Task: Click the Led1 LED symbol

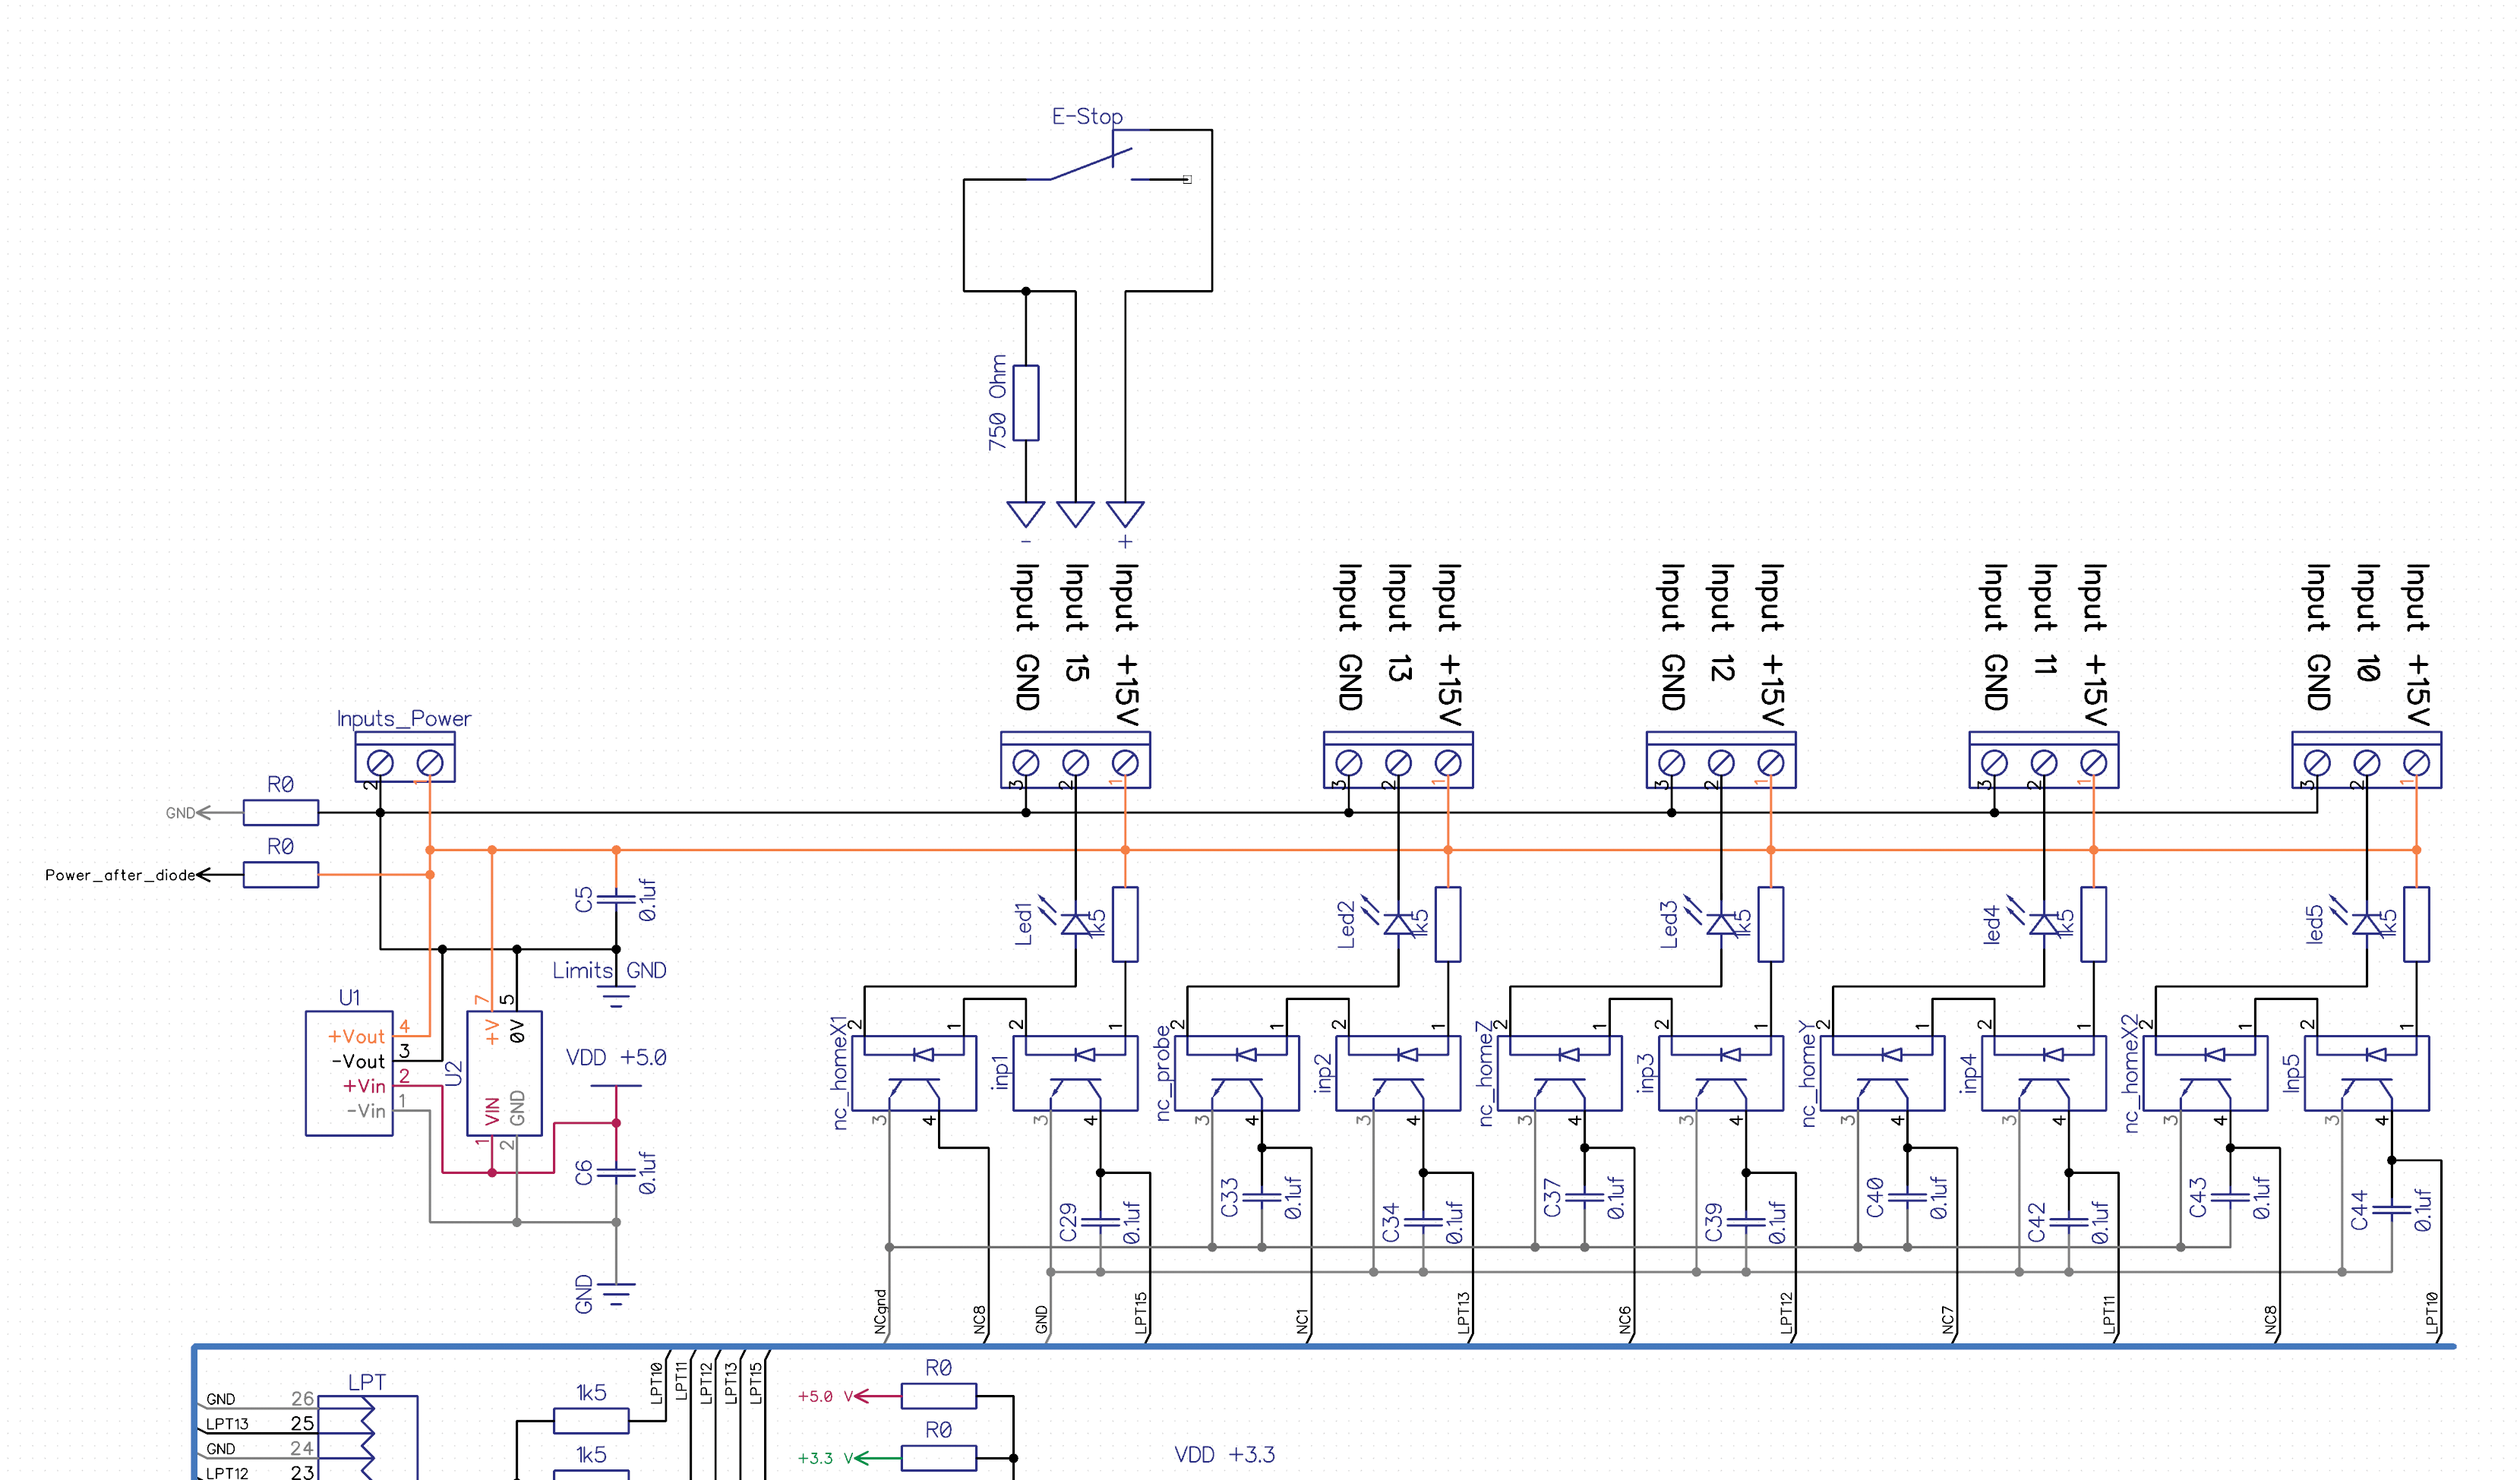Action: tap(1075, 924)
